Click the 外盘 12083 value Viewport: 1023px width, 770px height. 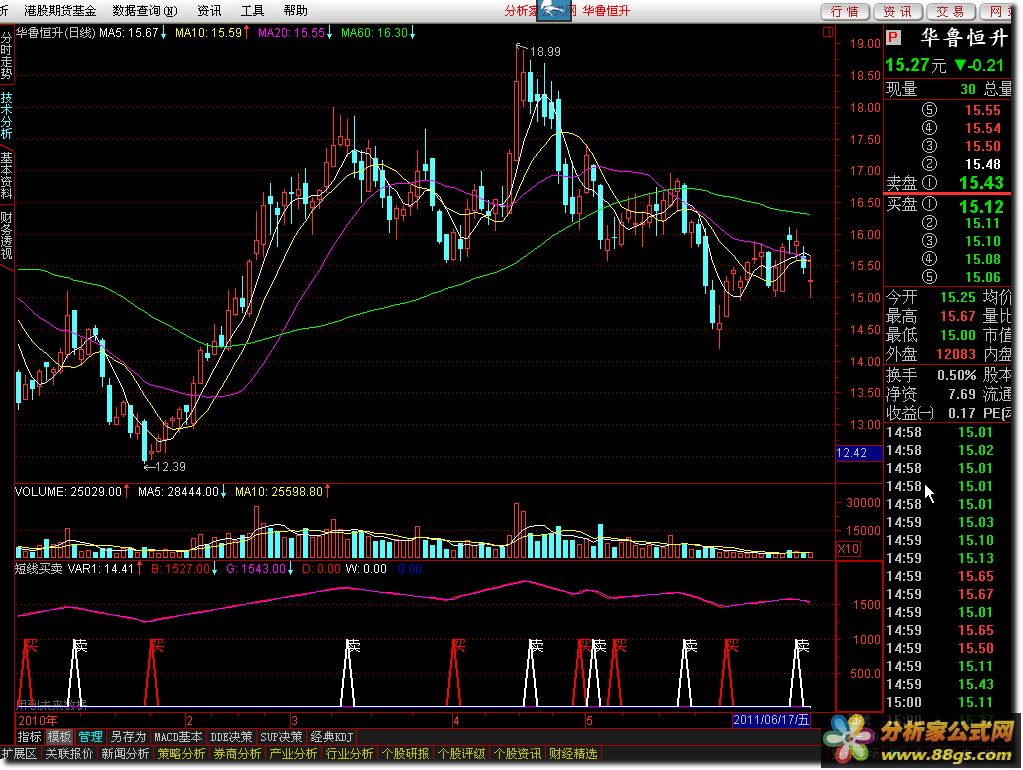[x=956, y=354]
